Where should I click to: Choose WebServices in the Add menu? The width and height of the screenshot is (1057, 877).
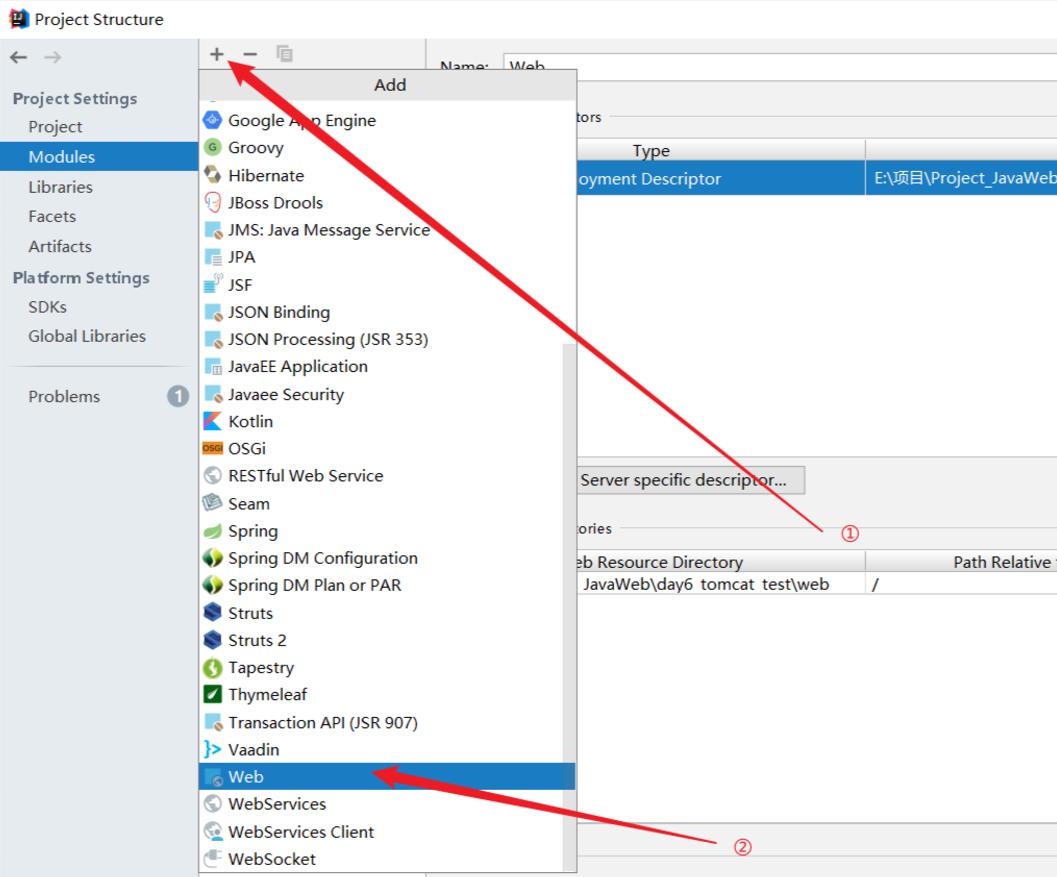(x=381, y=804)
